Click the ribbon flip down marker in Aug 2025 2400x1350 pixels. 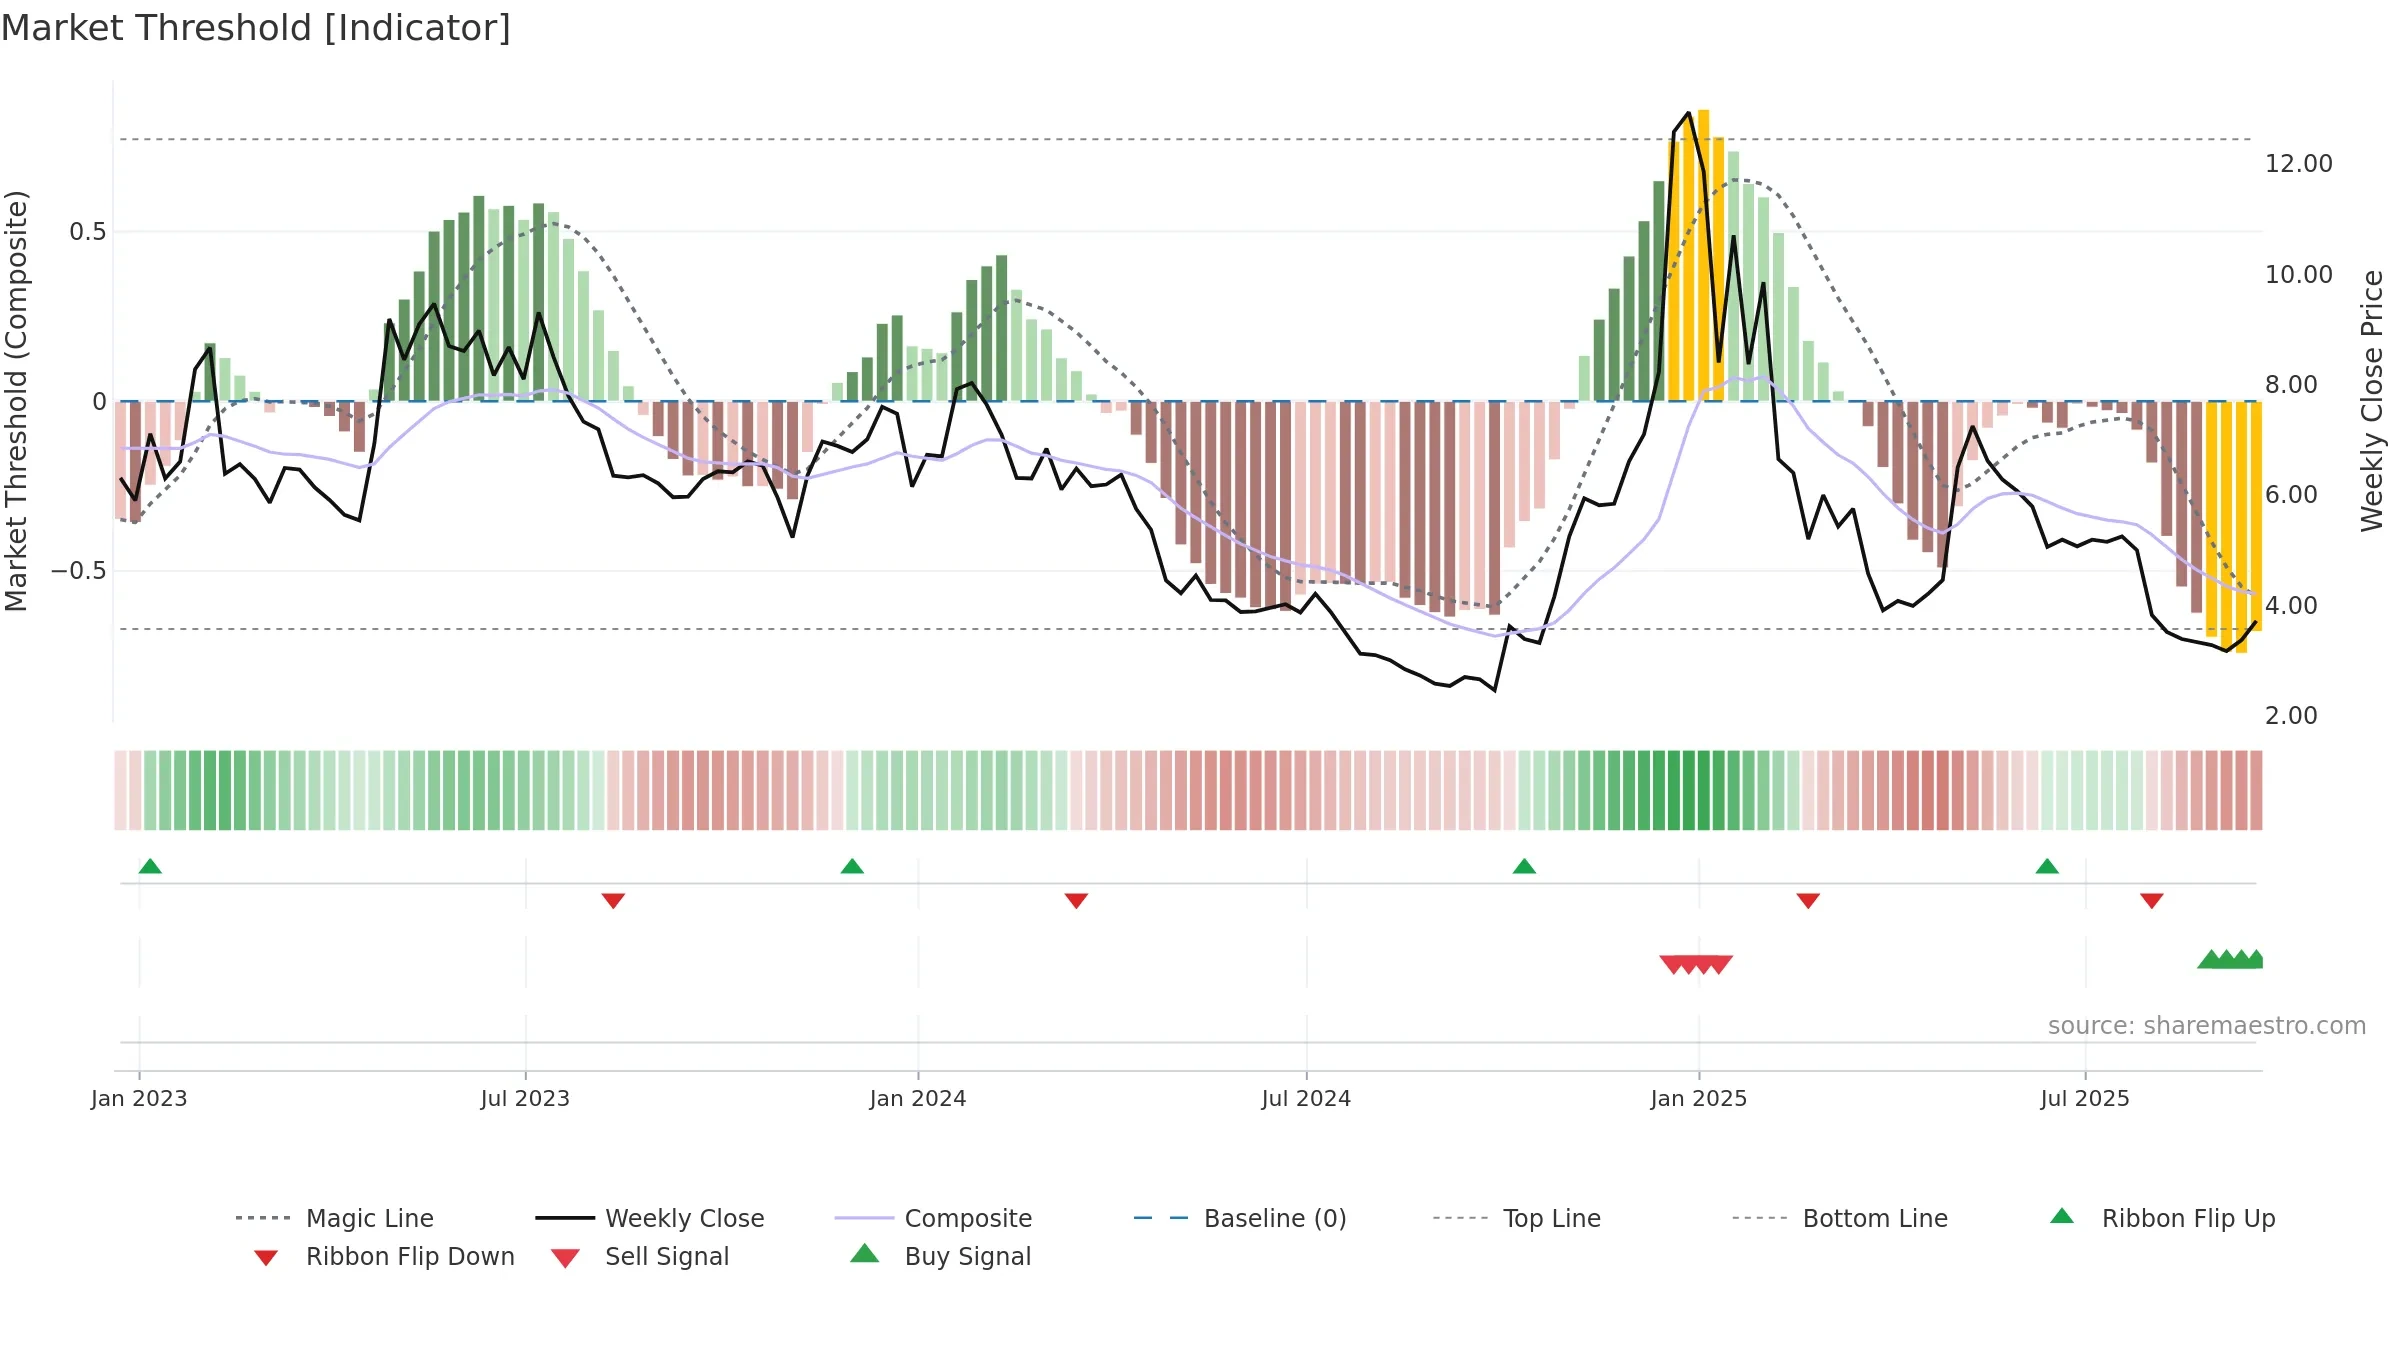2152,901
